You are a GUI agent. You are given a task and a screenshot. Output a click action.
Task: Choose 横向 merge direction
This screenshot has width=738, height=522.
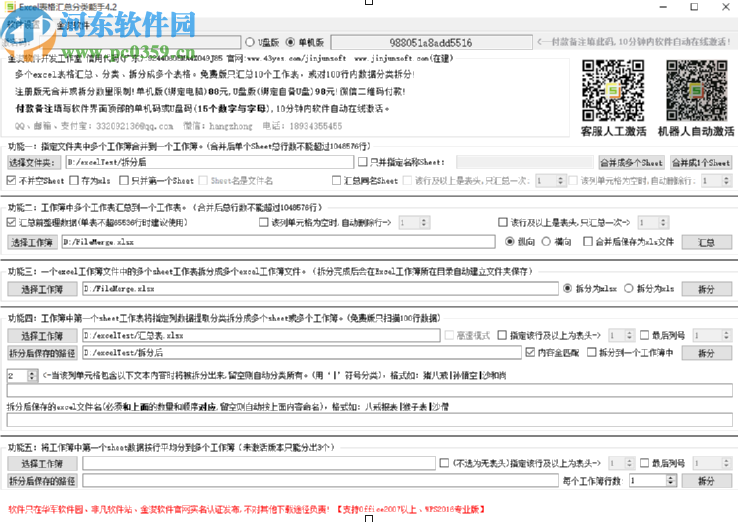(x=545, y=241)
